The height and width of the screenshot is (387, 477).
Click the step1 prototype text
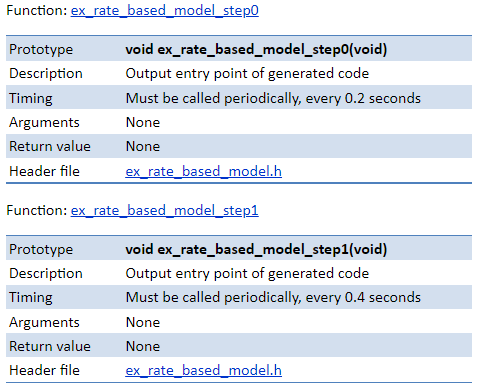click(x=256, y=249)
